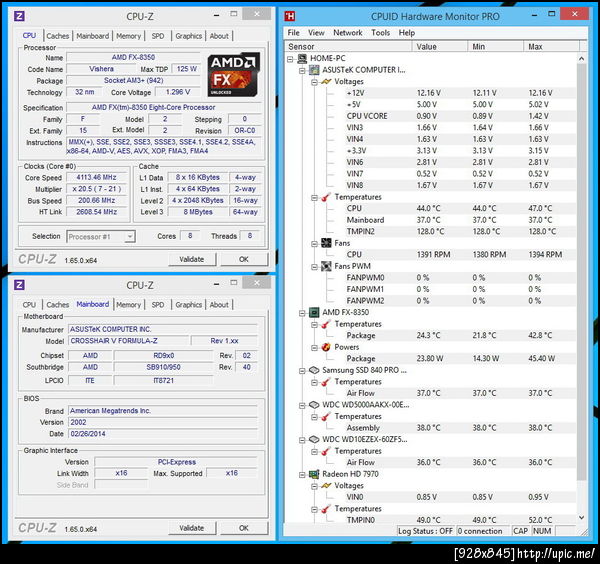Click thermometer icon under AMD FX-8350 Temperatures
The width and height of the screenshot is (600, 564).
326,324
